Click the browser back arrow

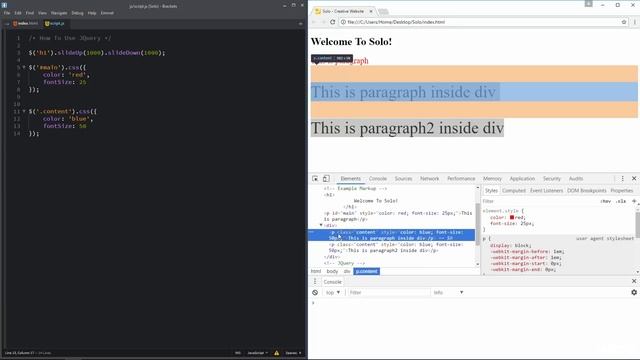coord(314,22)
